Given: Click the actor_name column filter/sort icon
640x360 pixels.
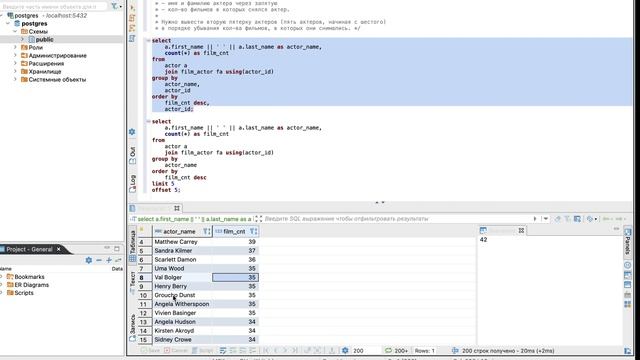Looking at the screenshot, I should [x=207, y=231].
